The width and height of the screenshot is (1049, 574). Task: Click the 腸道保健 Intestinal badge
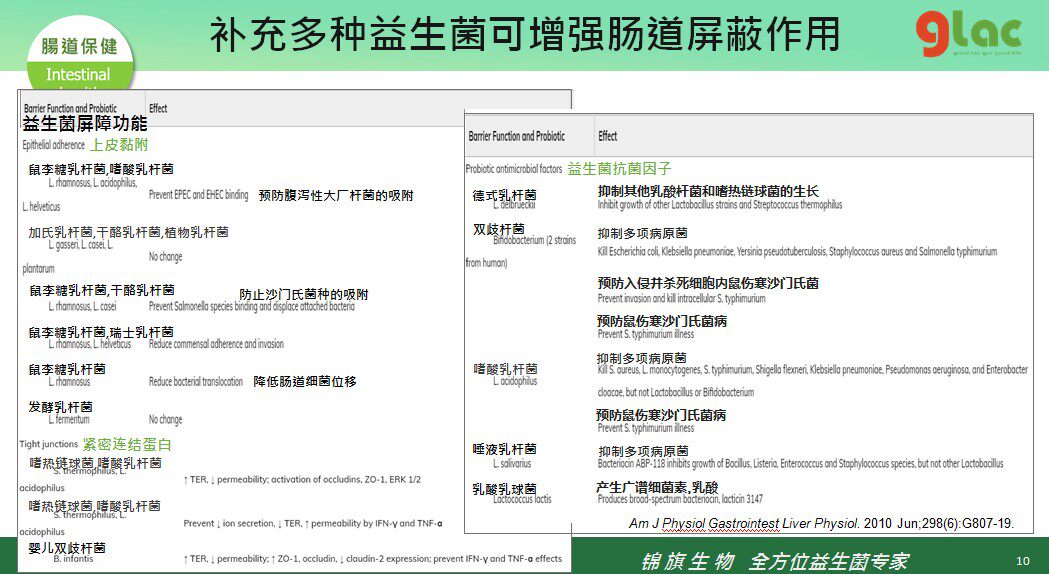[80, 58]
